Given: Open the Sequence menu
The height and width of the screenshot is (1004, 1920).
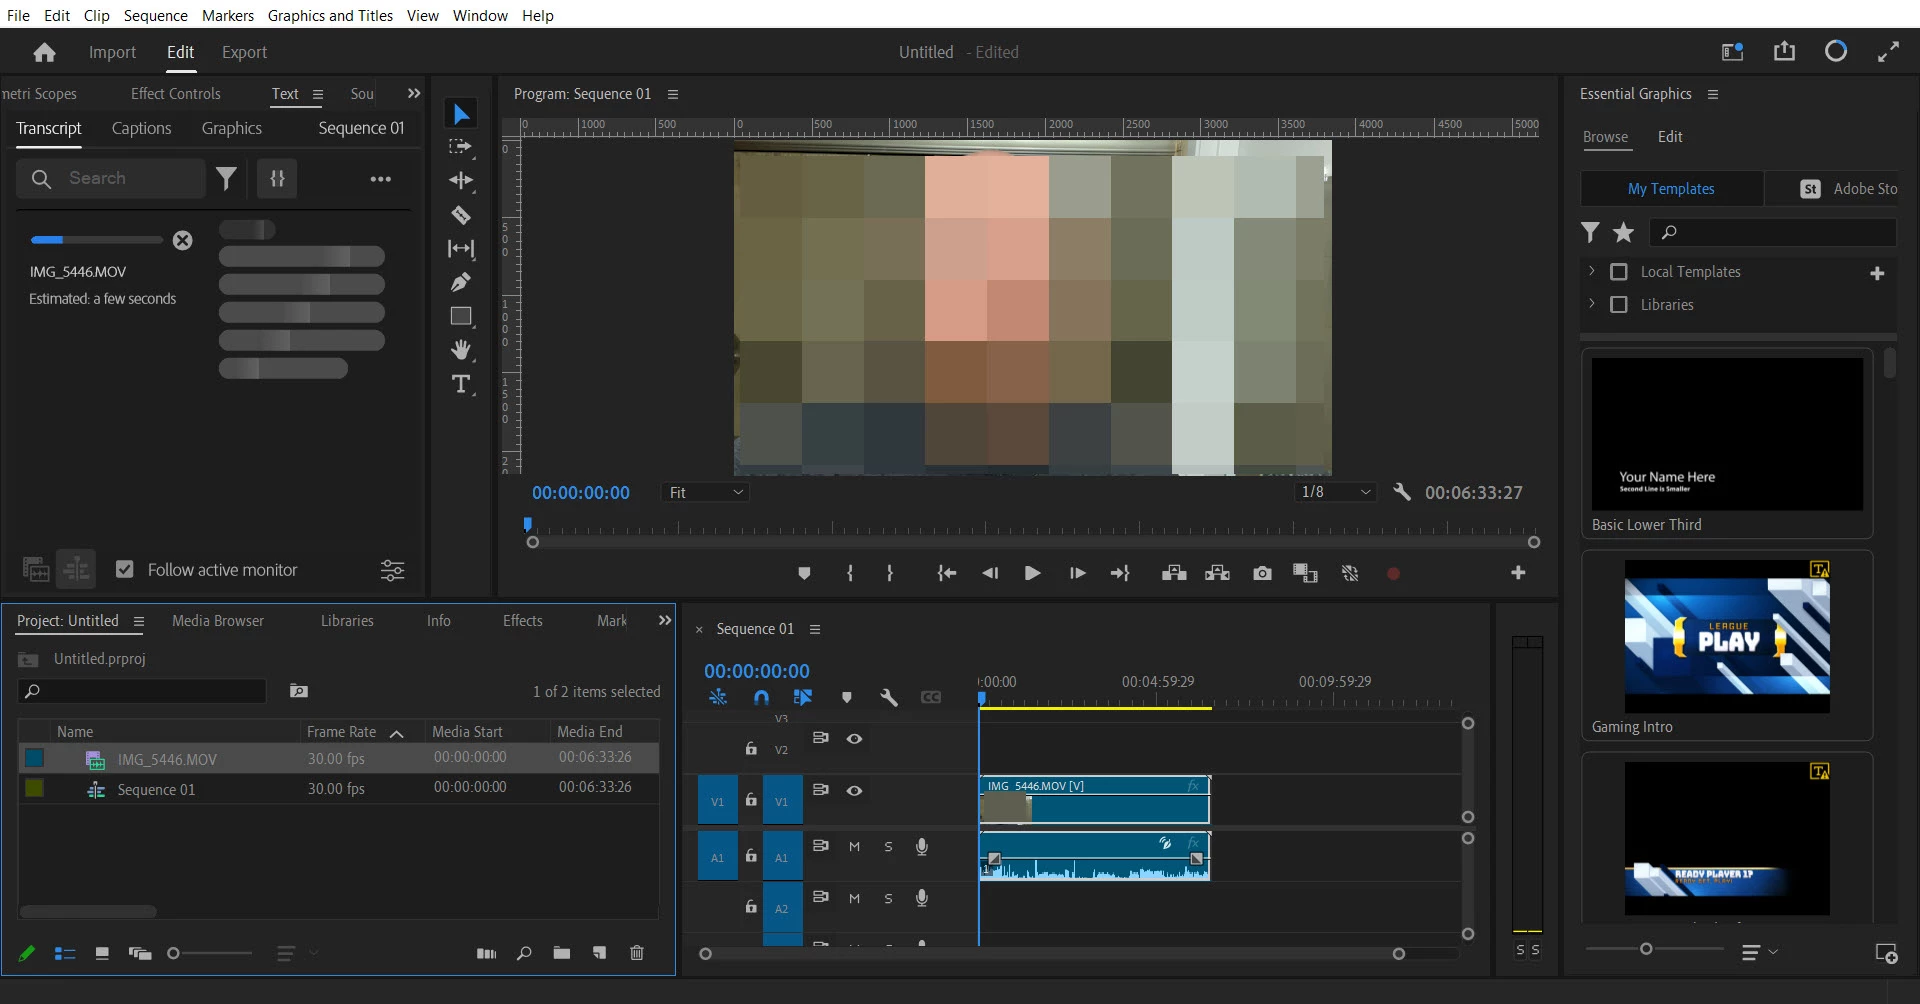Looking at the screenshot, I should click(156, 15).
